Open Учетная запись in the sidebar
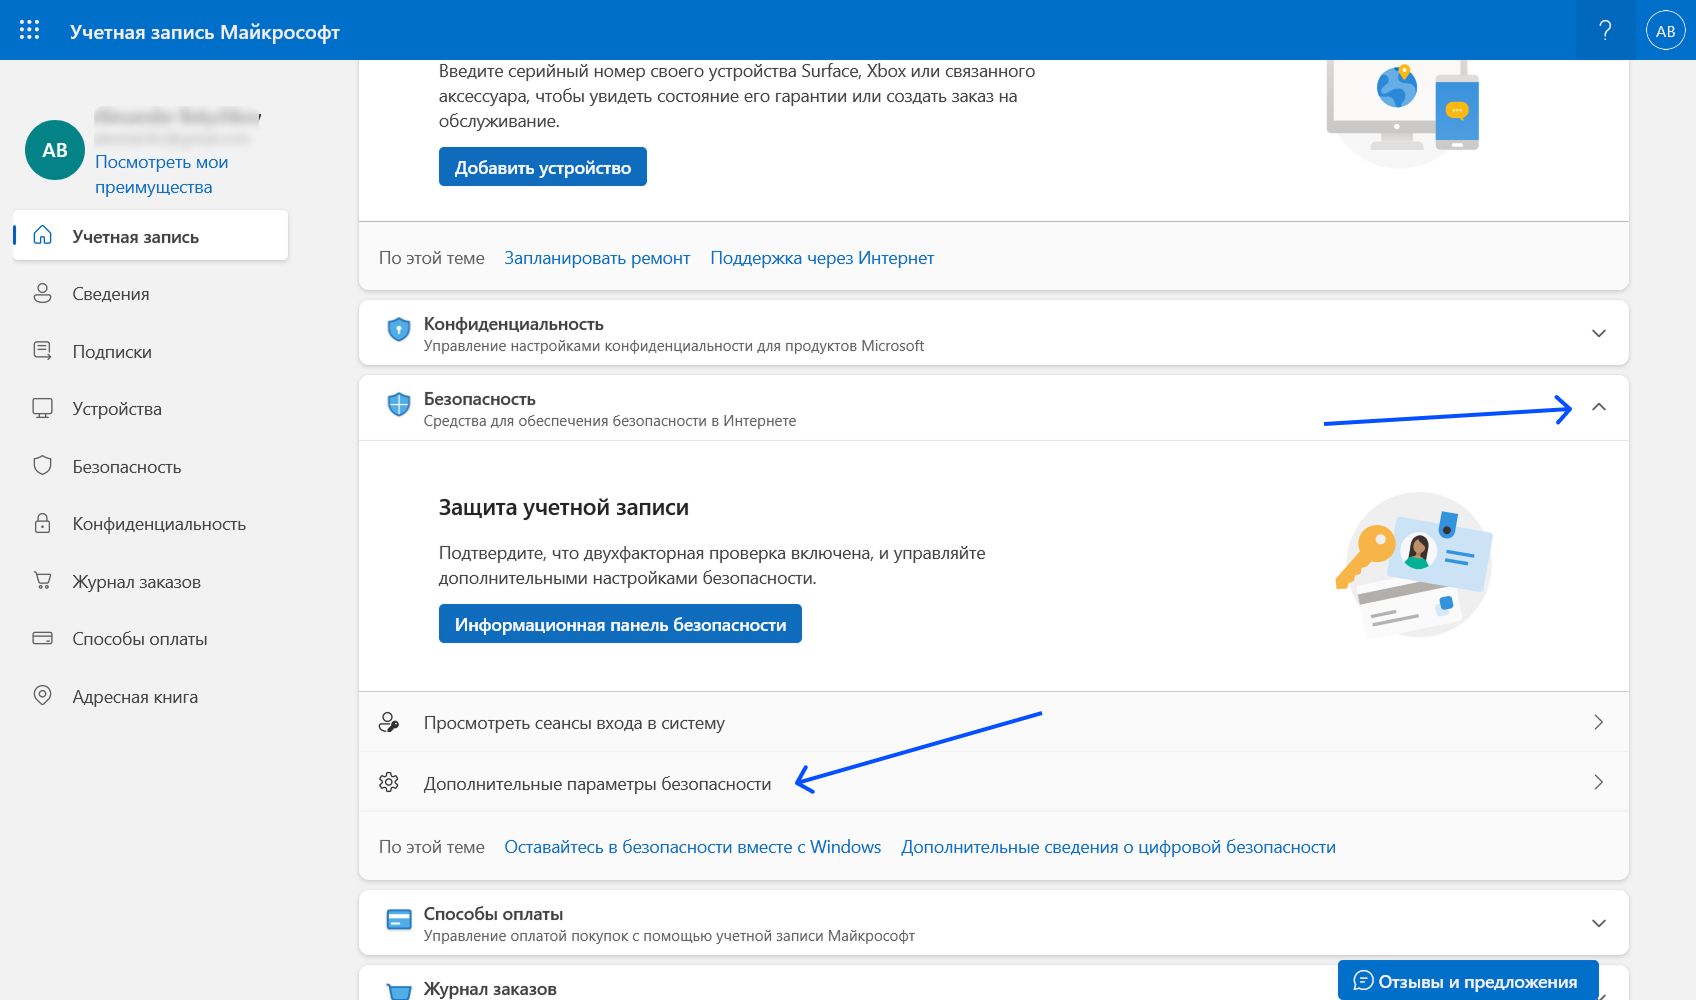 coord(150,236)
